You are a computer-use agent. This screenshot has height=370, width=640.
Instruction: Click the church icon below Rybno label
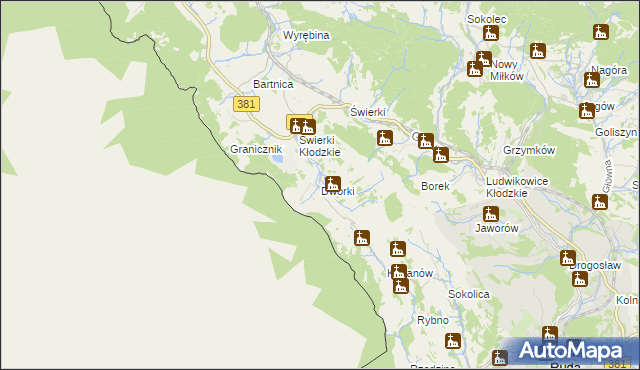[x=453, y=341]
